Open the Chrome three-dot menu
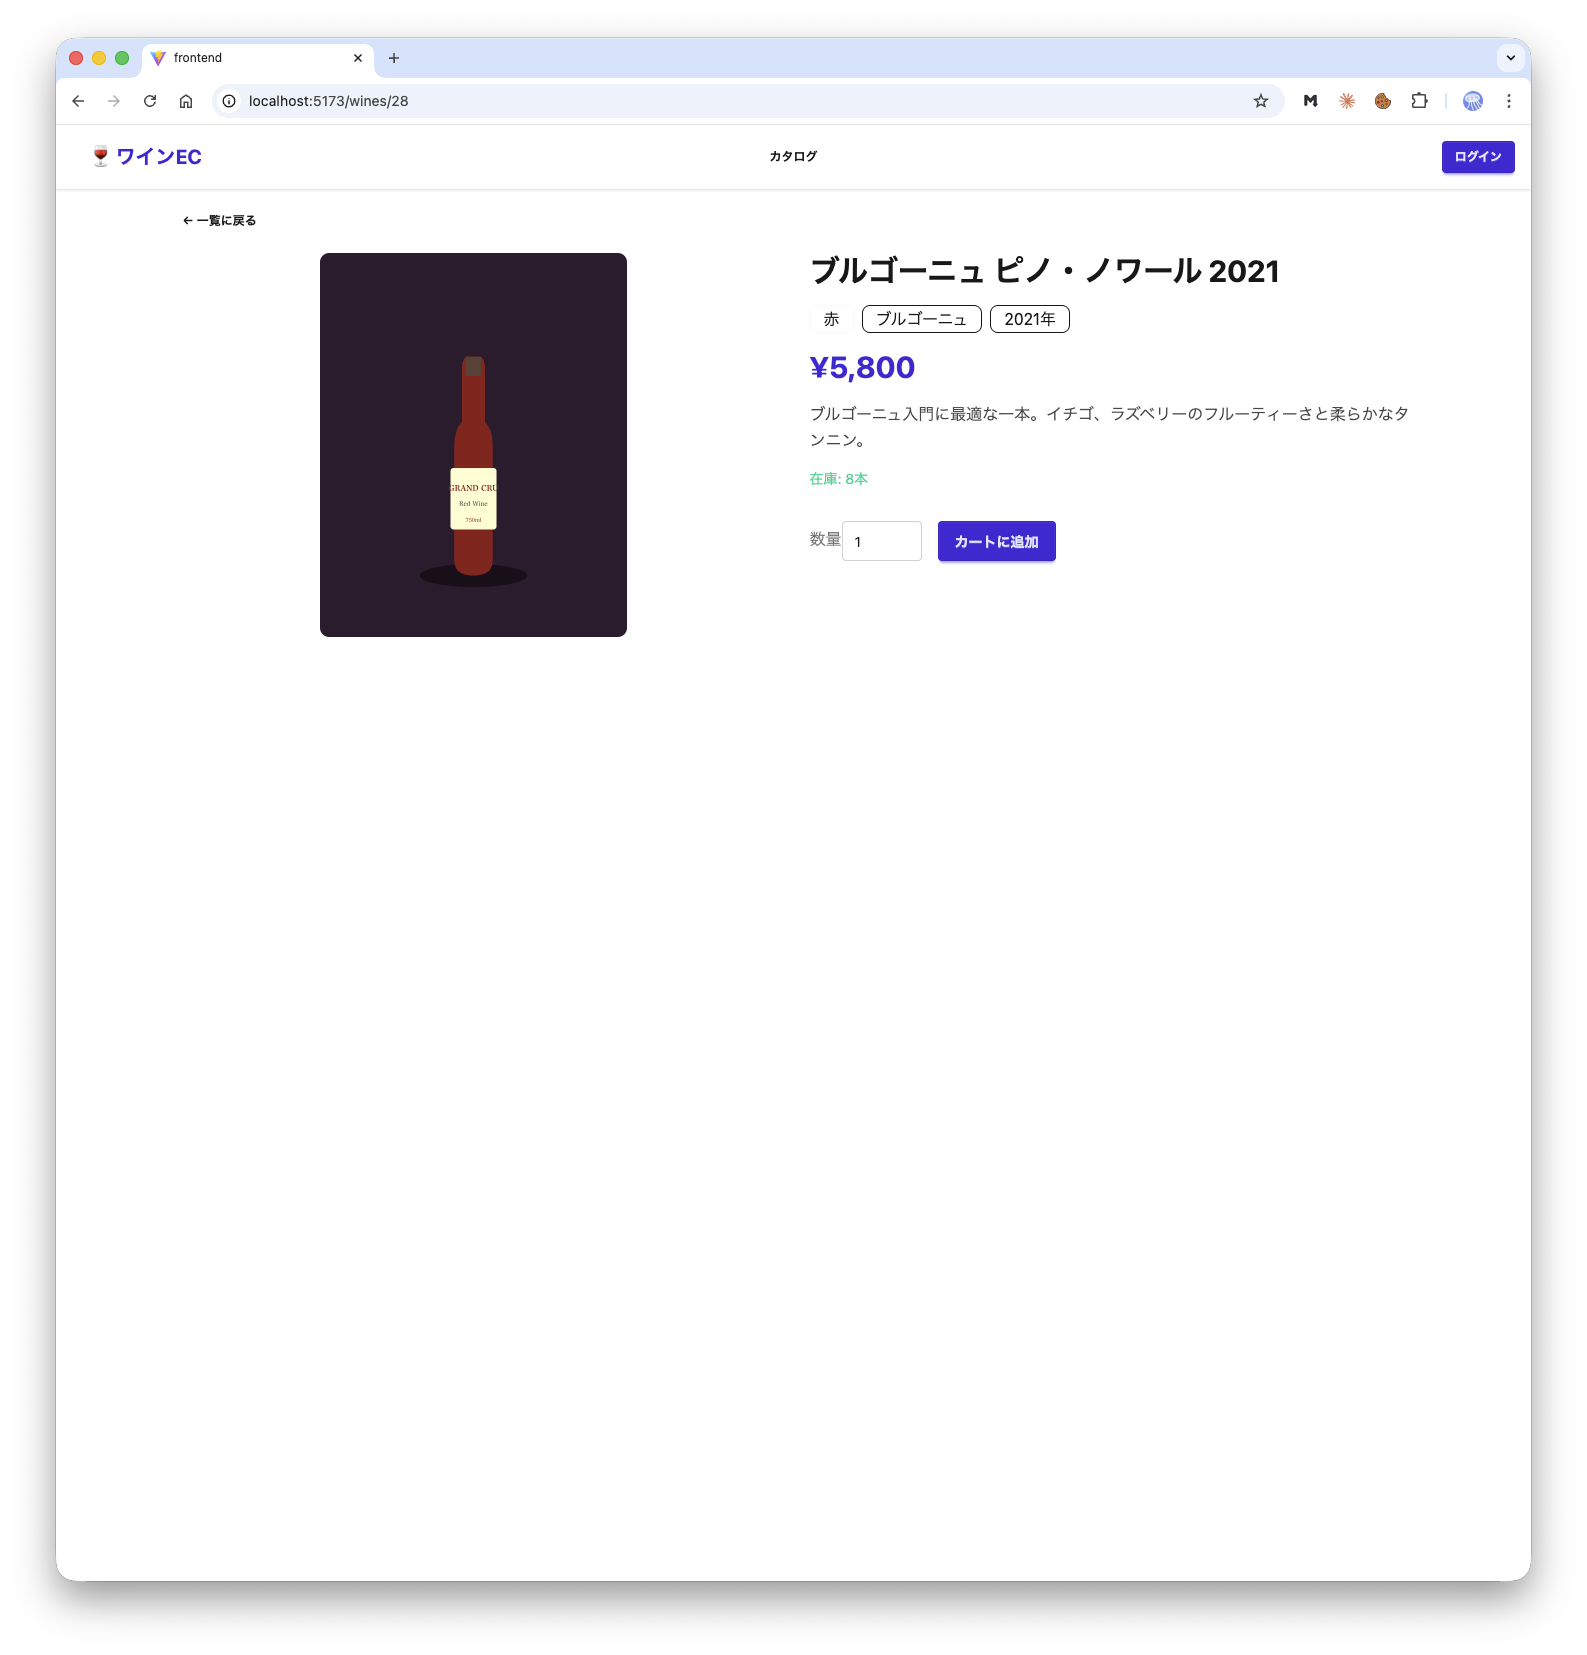1587x1655 pixels. [x=1509, y=101]
